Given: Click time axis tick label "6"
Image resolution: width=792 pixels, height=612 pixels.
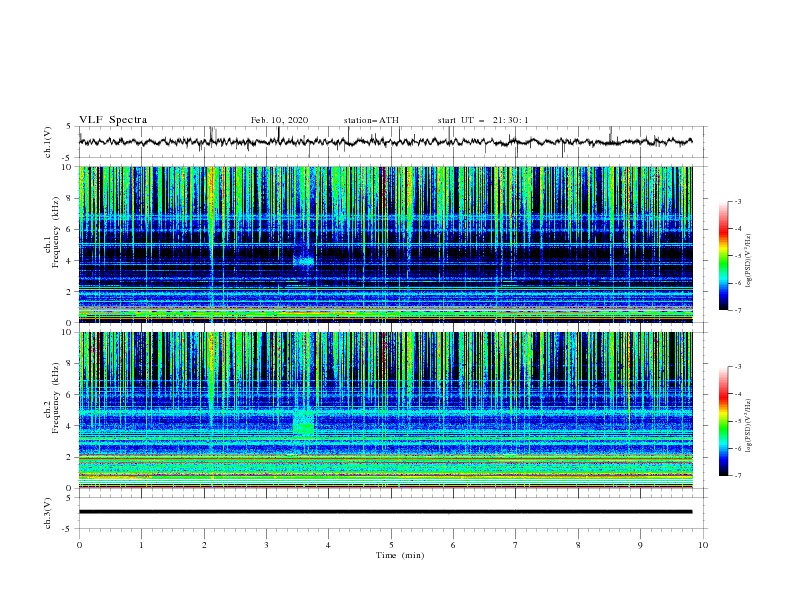Looking at the screenshot, I should click(453, 545).
